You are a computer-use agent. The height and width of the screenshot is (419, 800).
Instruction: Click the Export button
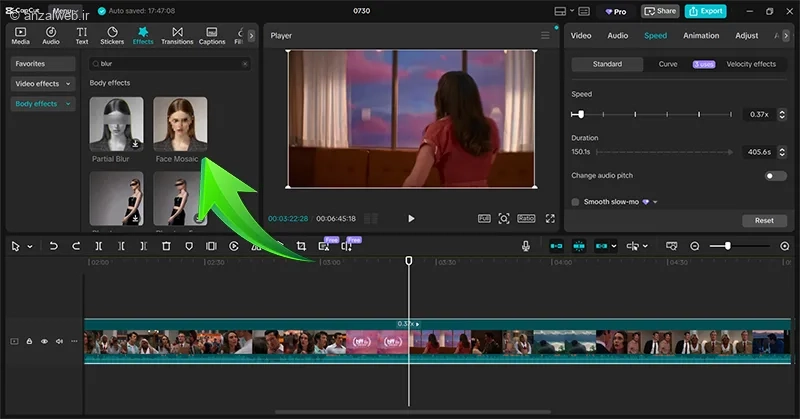point(706,11)
